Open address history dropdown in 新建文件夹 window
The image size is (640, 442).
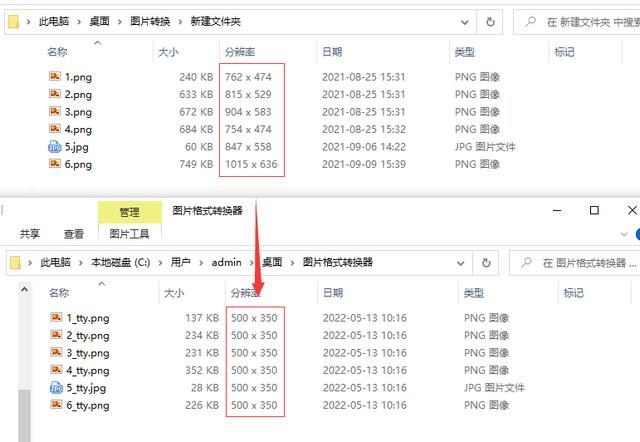coord(464,22)
